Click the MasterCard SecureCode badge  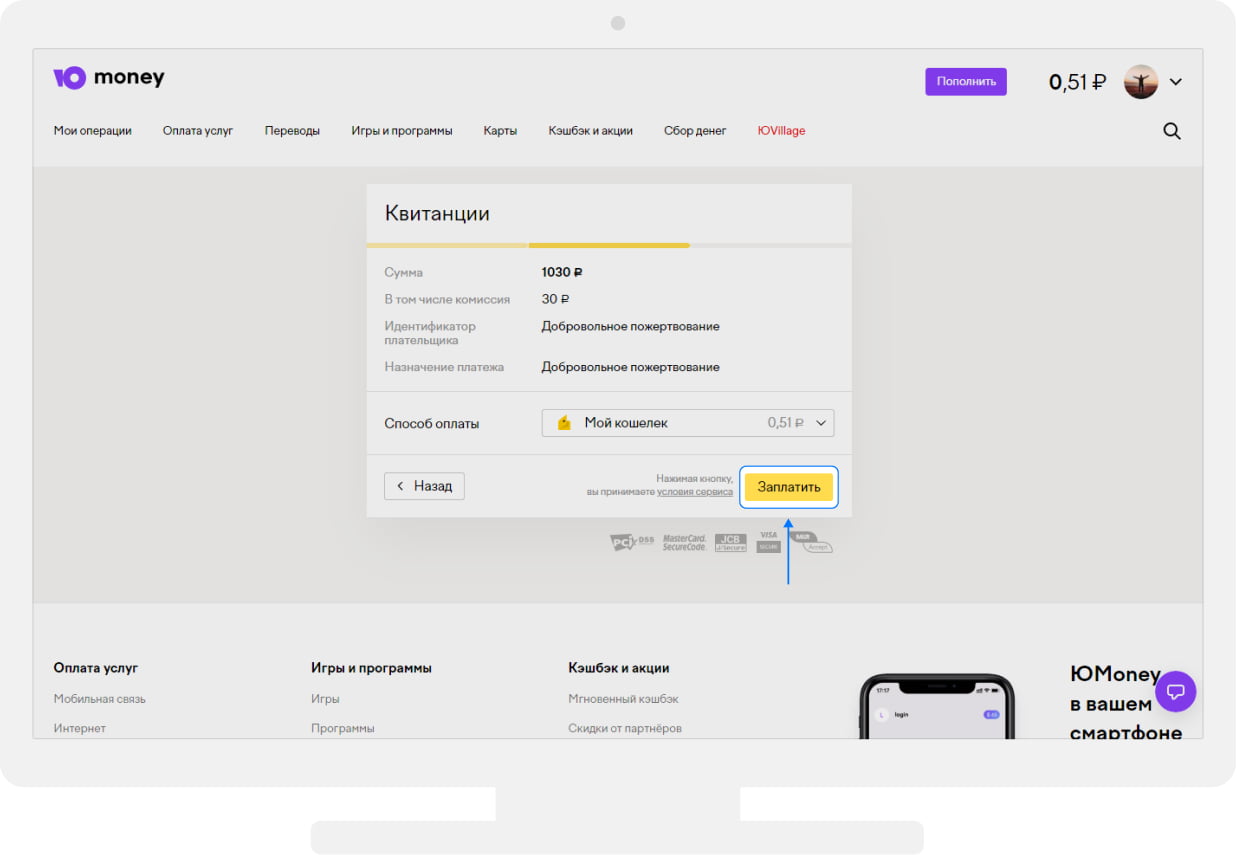(684, 542)
